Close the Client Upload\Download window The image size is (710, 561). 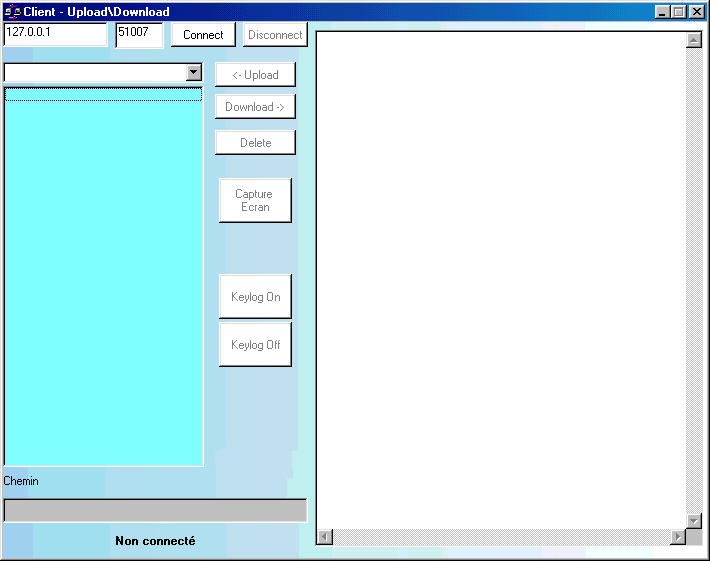696,12
